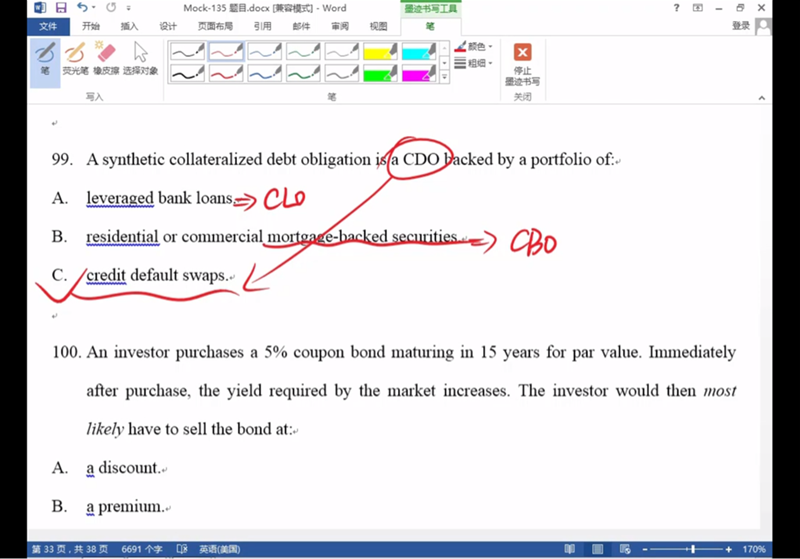Click the Save icon in quick access toolbar
This screenshot has width=800, height=559.
(x=61, y=8)
